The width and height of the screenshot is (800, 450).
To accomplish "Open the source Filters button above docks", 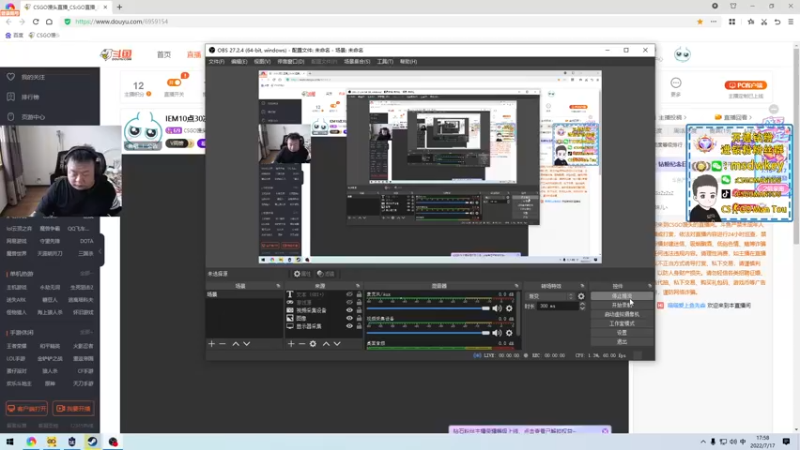I will point(326,274).
